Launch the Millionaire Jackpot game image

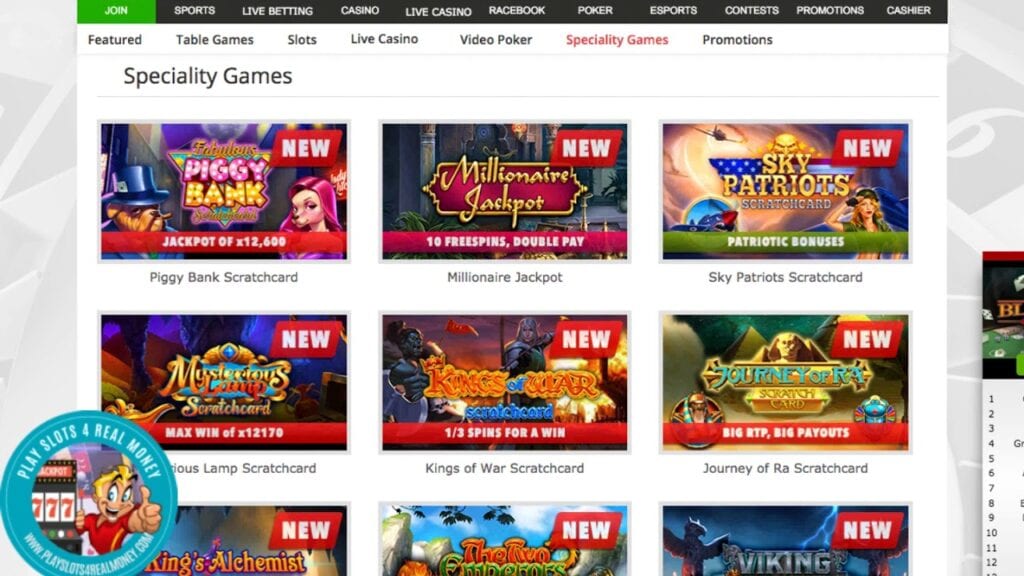click(505, 191)
